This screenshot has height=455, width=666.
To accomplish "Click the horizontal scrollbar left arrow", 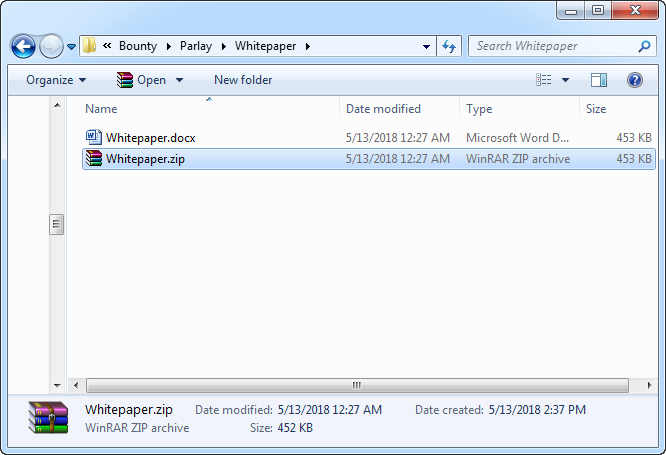I will [x=76, y=385].
